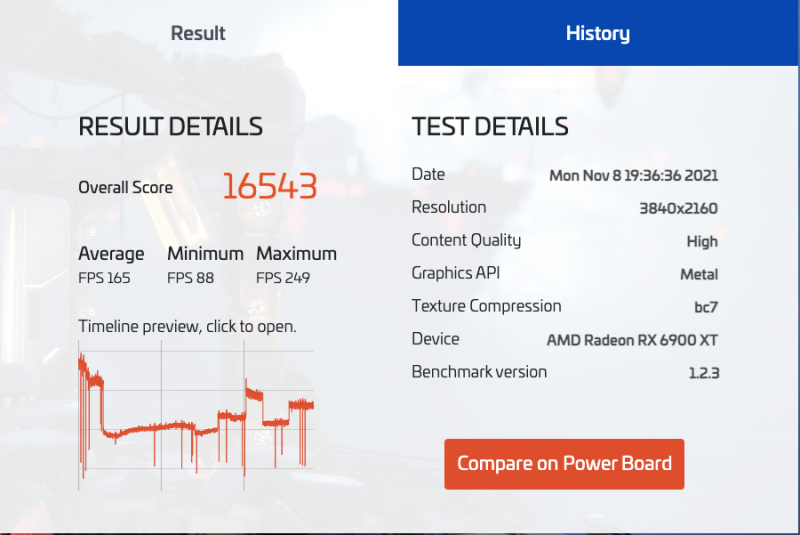Click the device name AMD Radeon RX 6900 XT
Viewport: 800px width, 535px height.
point(632,340)
